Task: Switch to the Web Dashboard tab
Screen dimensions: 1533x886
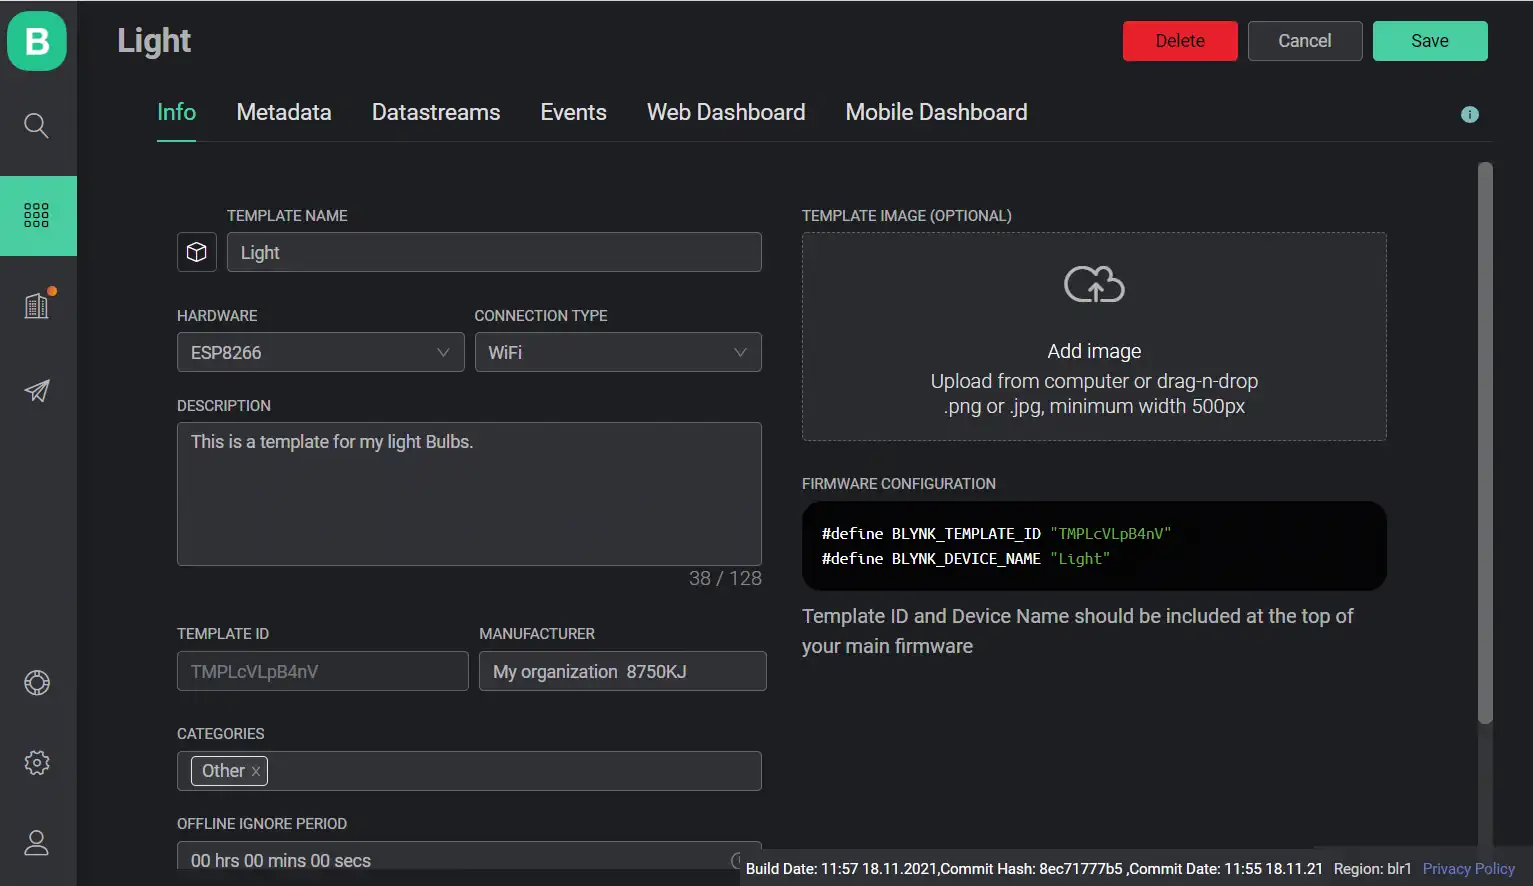Action: pyautogui.click(x=725, y=113)
